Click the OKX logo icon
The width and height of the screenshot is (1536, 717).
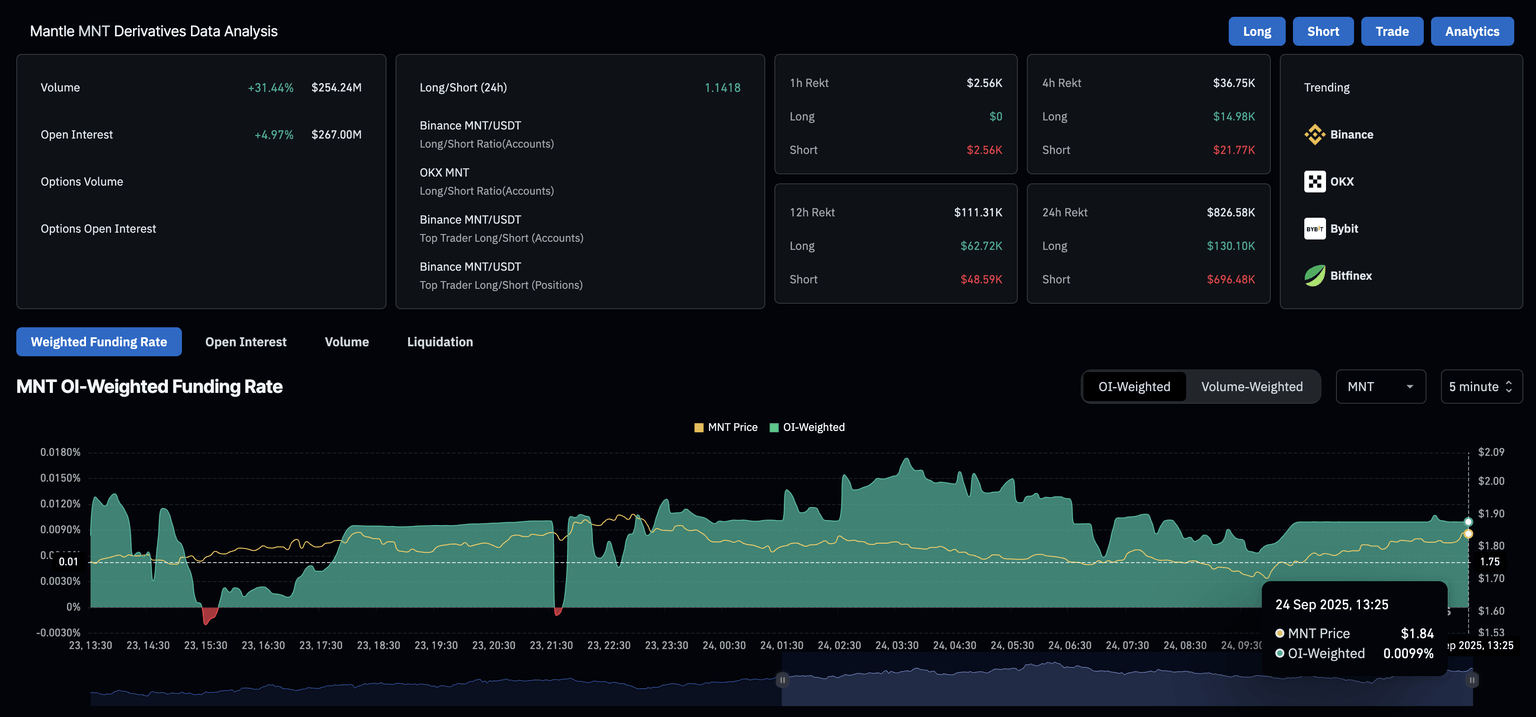pos(1314,182)
